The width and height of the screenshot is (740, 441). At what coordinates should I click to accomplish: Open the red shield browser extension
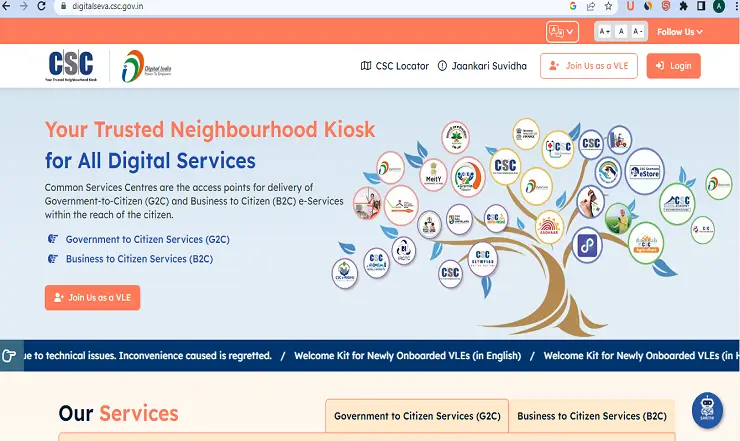coord(666,6)
